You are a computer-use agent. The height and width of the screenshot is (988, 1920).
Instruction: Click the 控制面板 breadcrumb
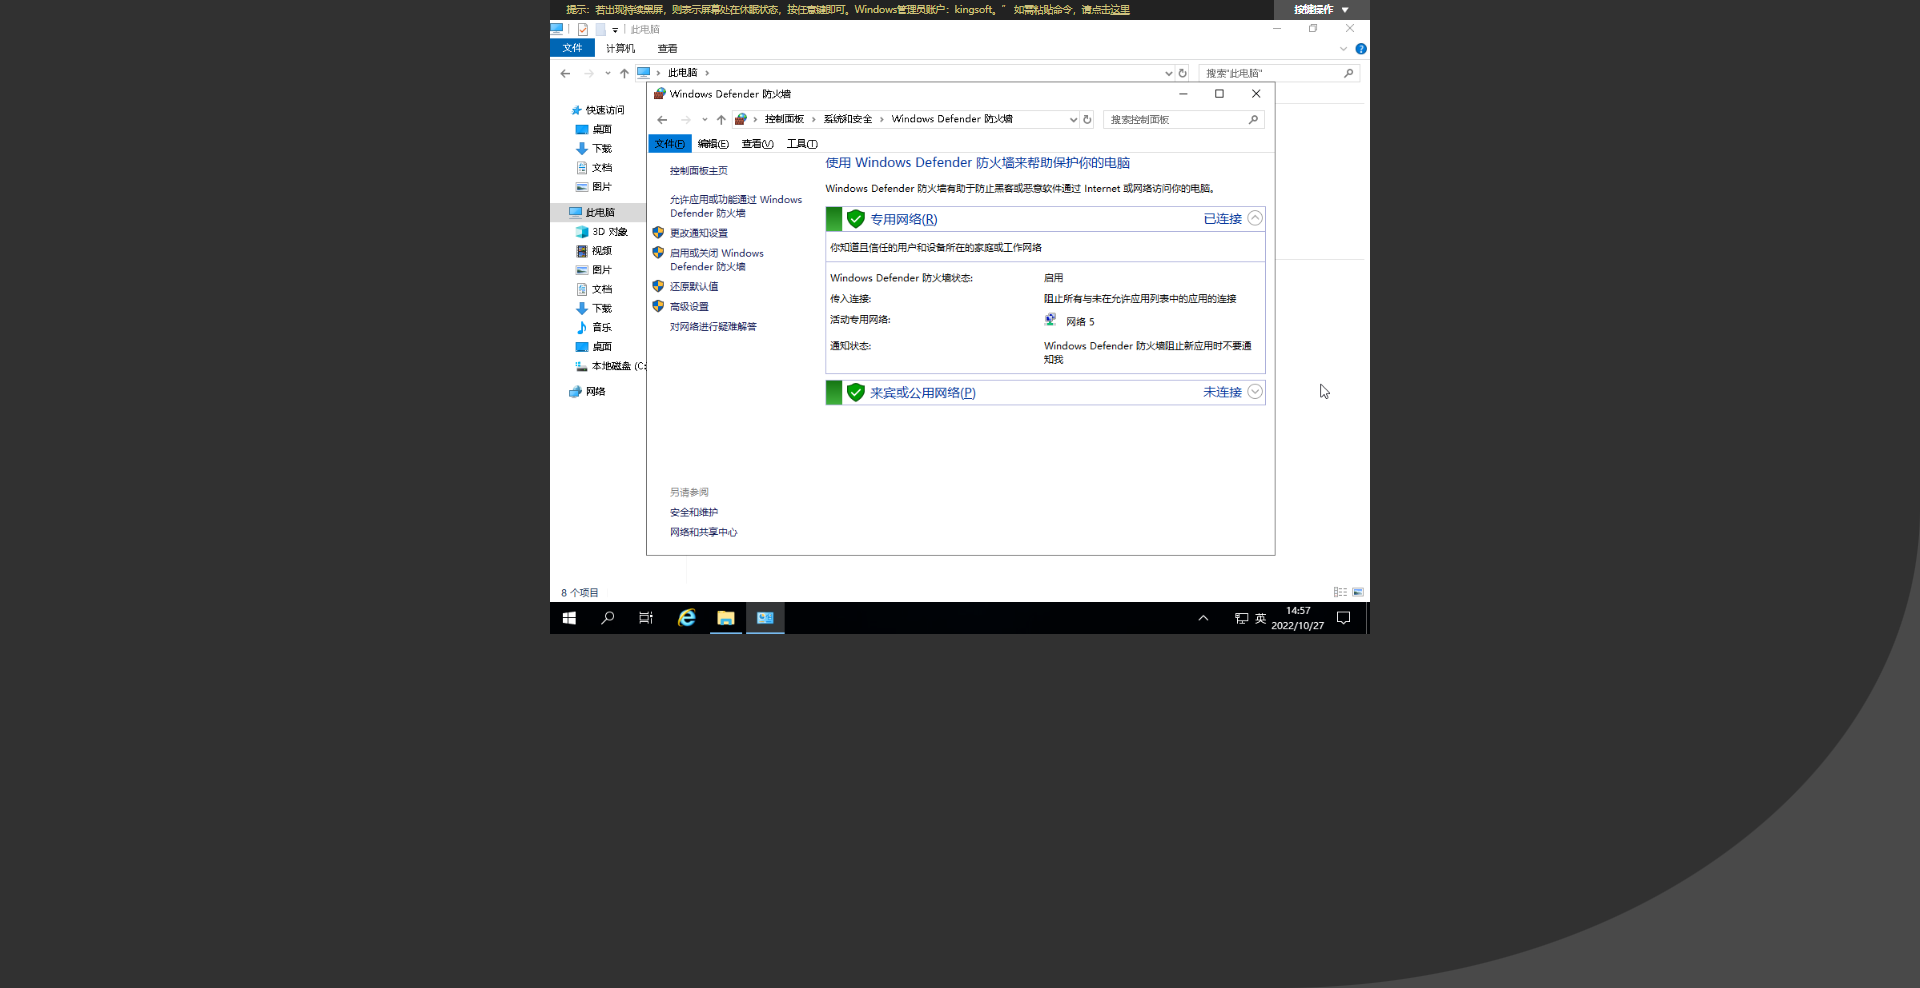click(784, 119)
